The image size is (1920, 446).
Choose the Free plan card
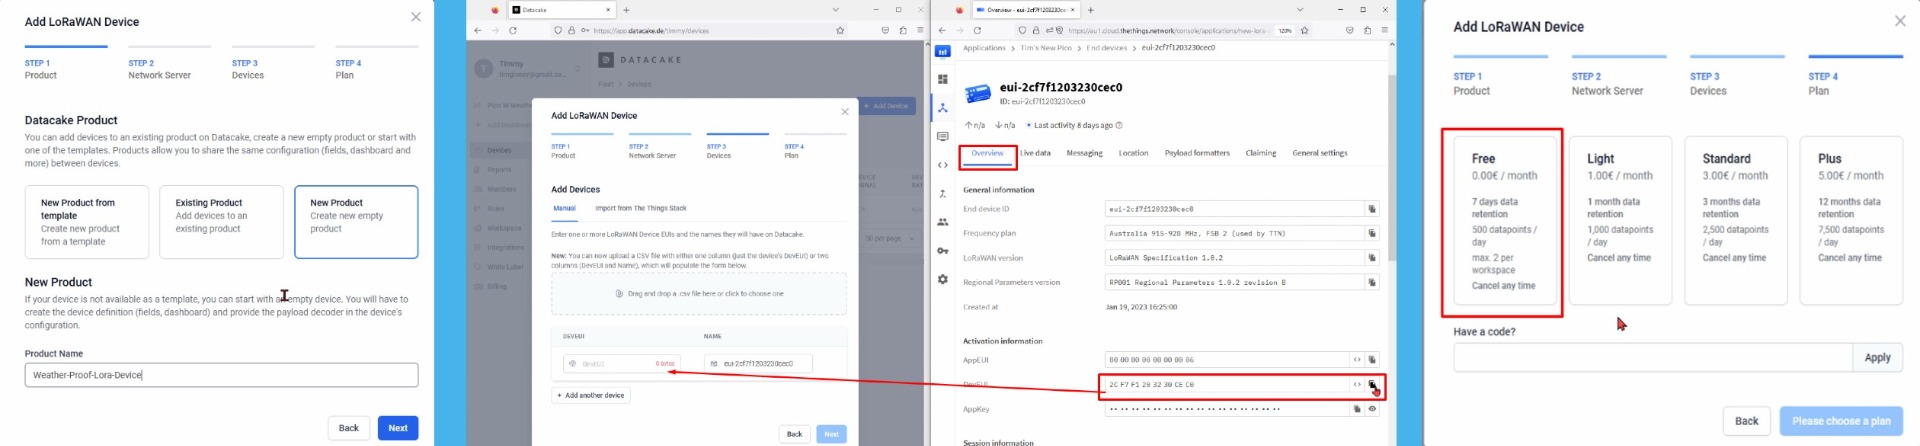point(1504,221)
